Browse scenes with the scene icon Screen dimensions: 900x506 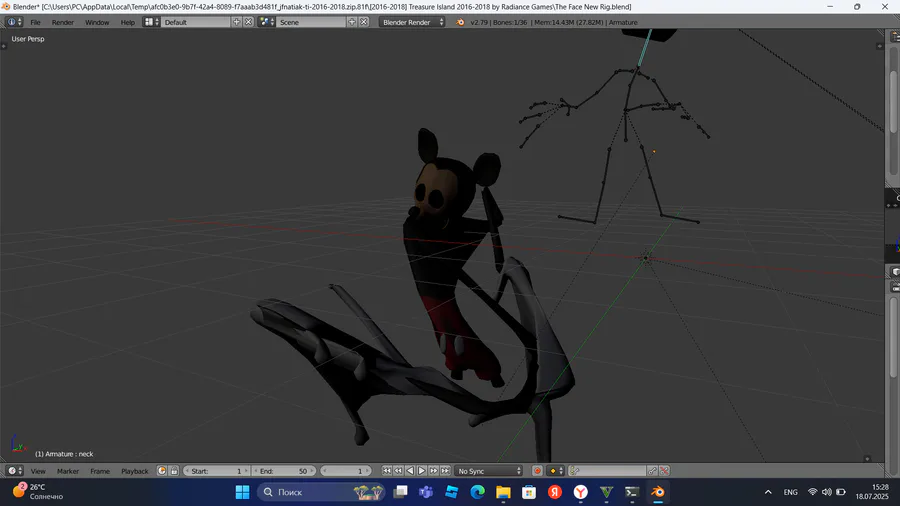click(267, 22)
